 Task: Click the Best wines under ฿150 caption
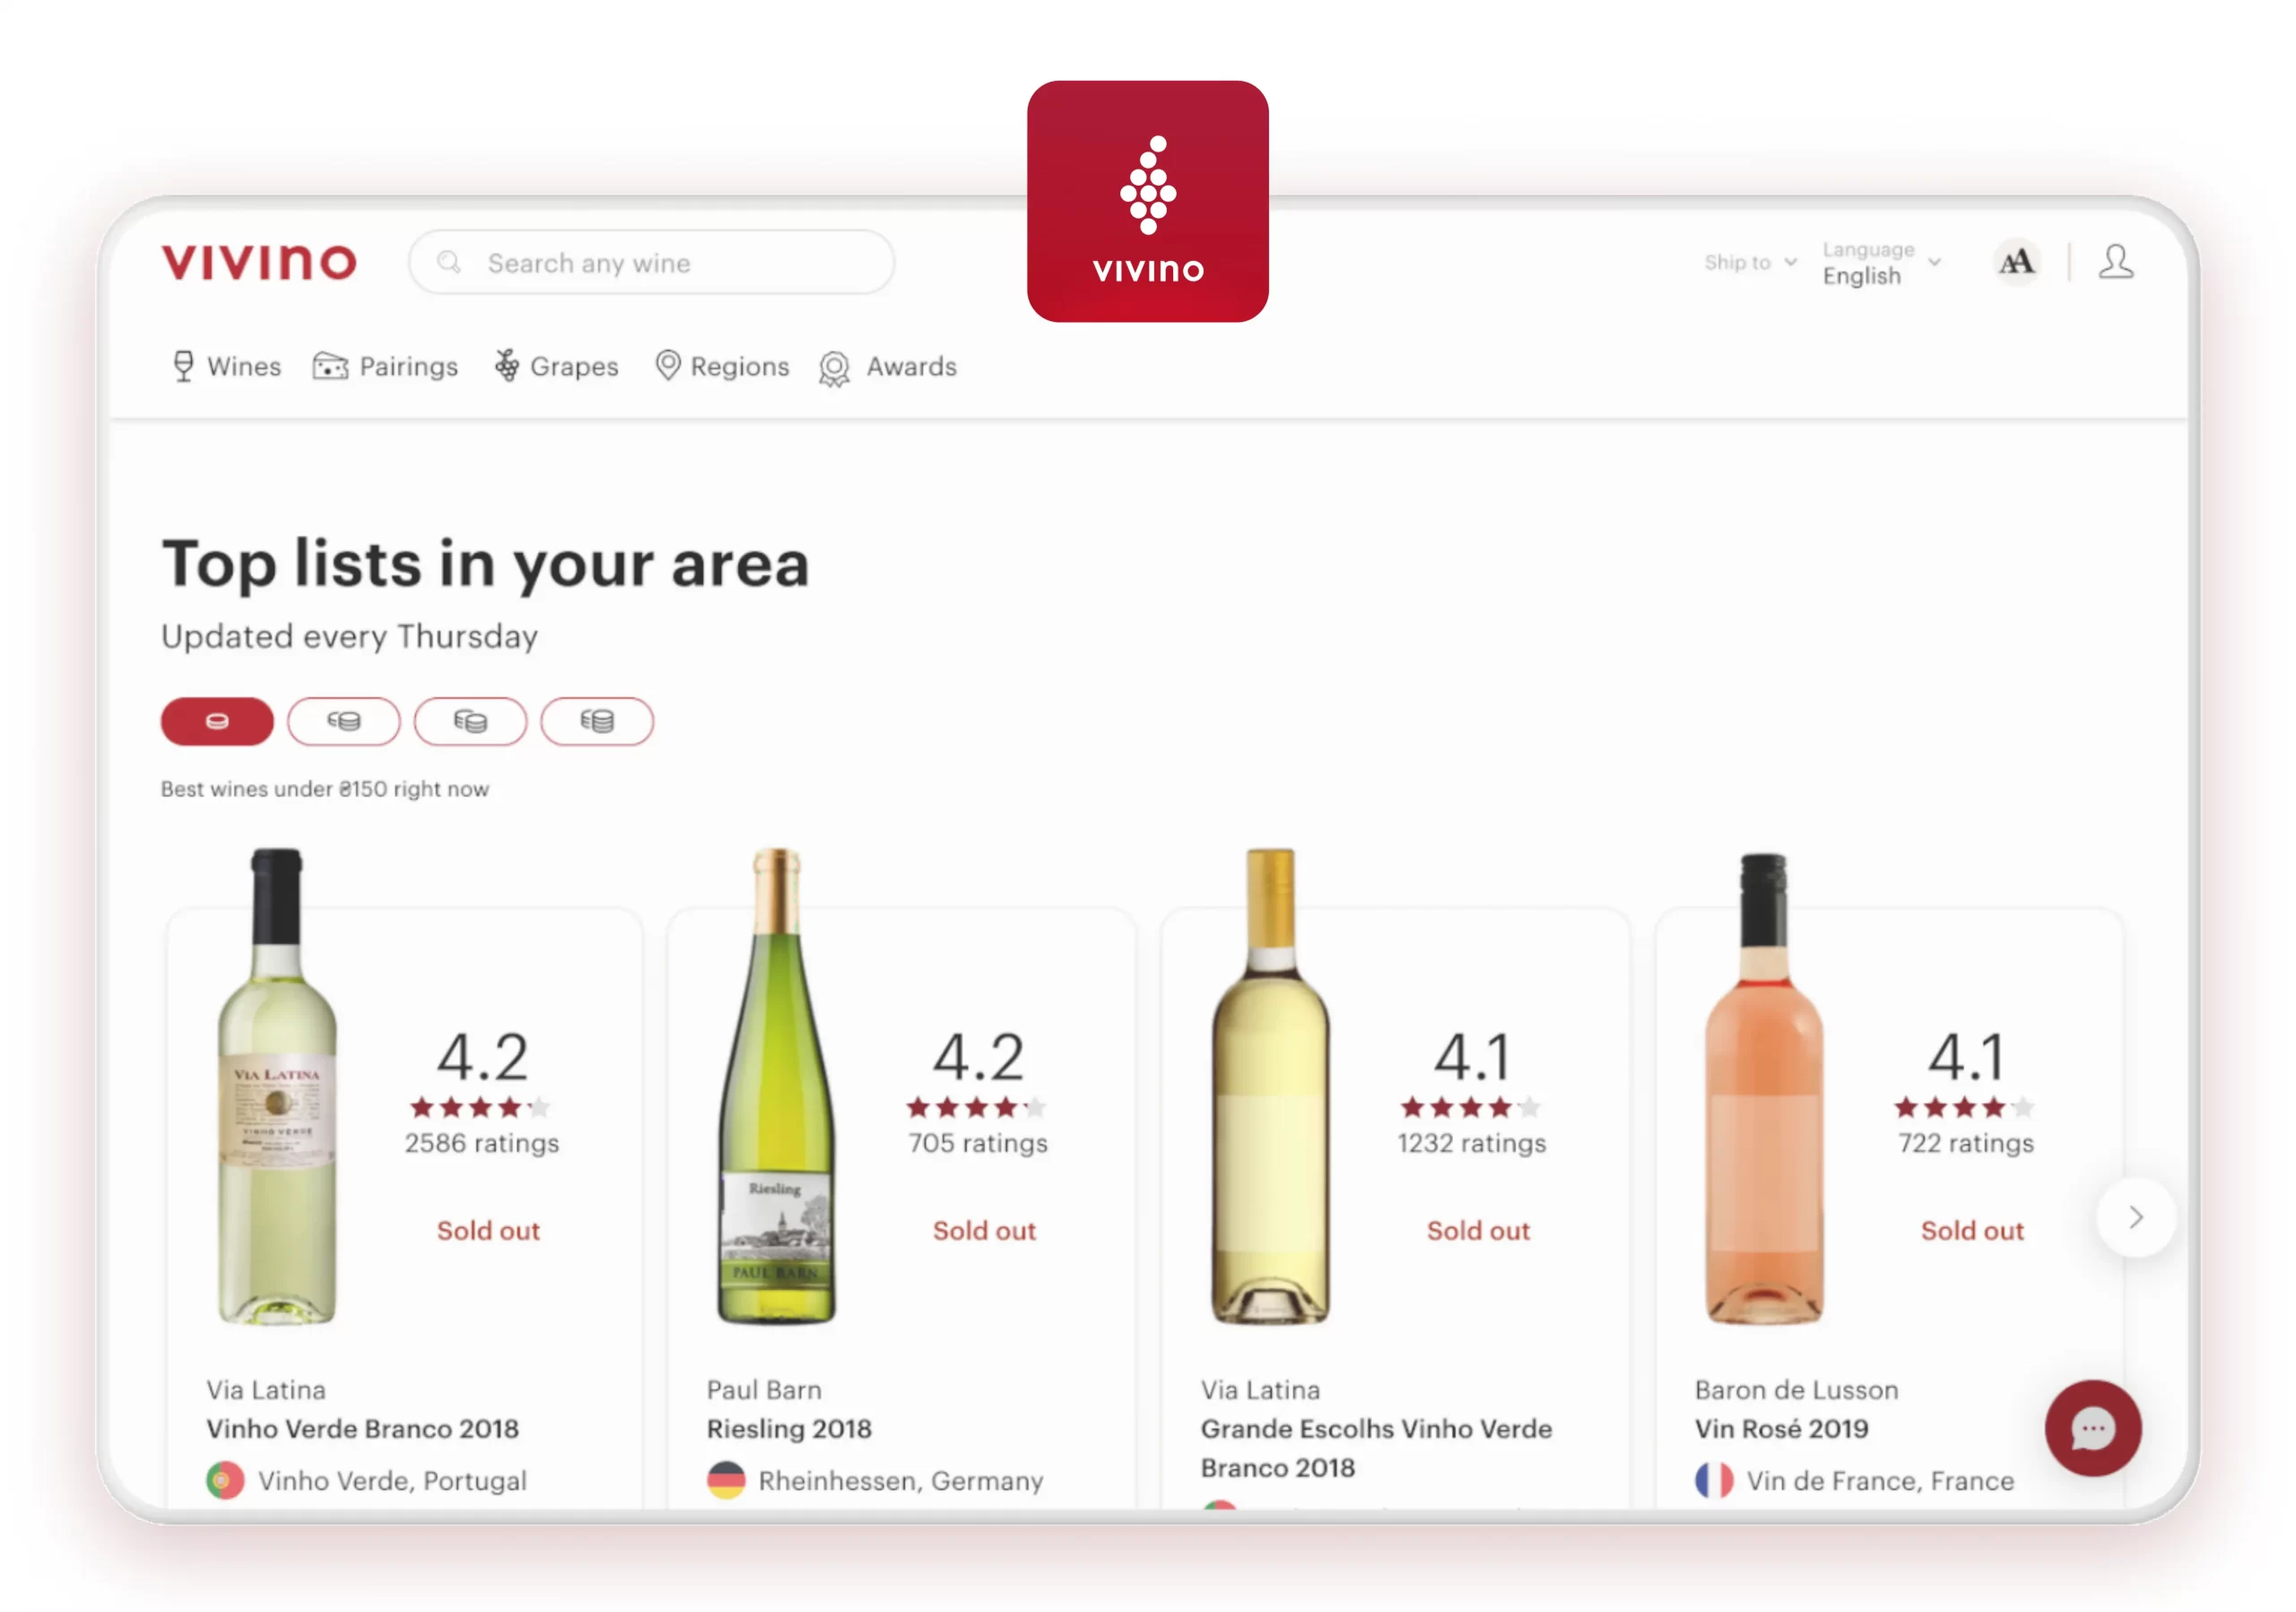click(325, 789)
